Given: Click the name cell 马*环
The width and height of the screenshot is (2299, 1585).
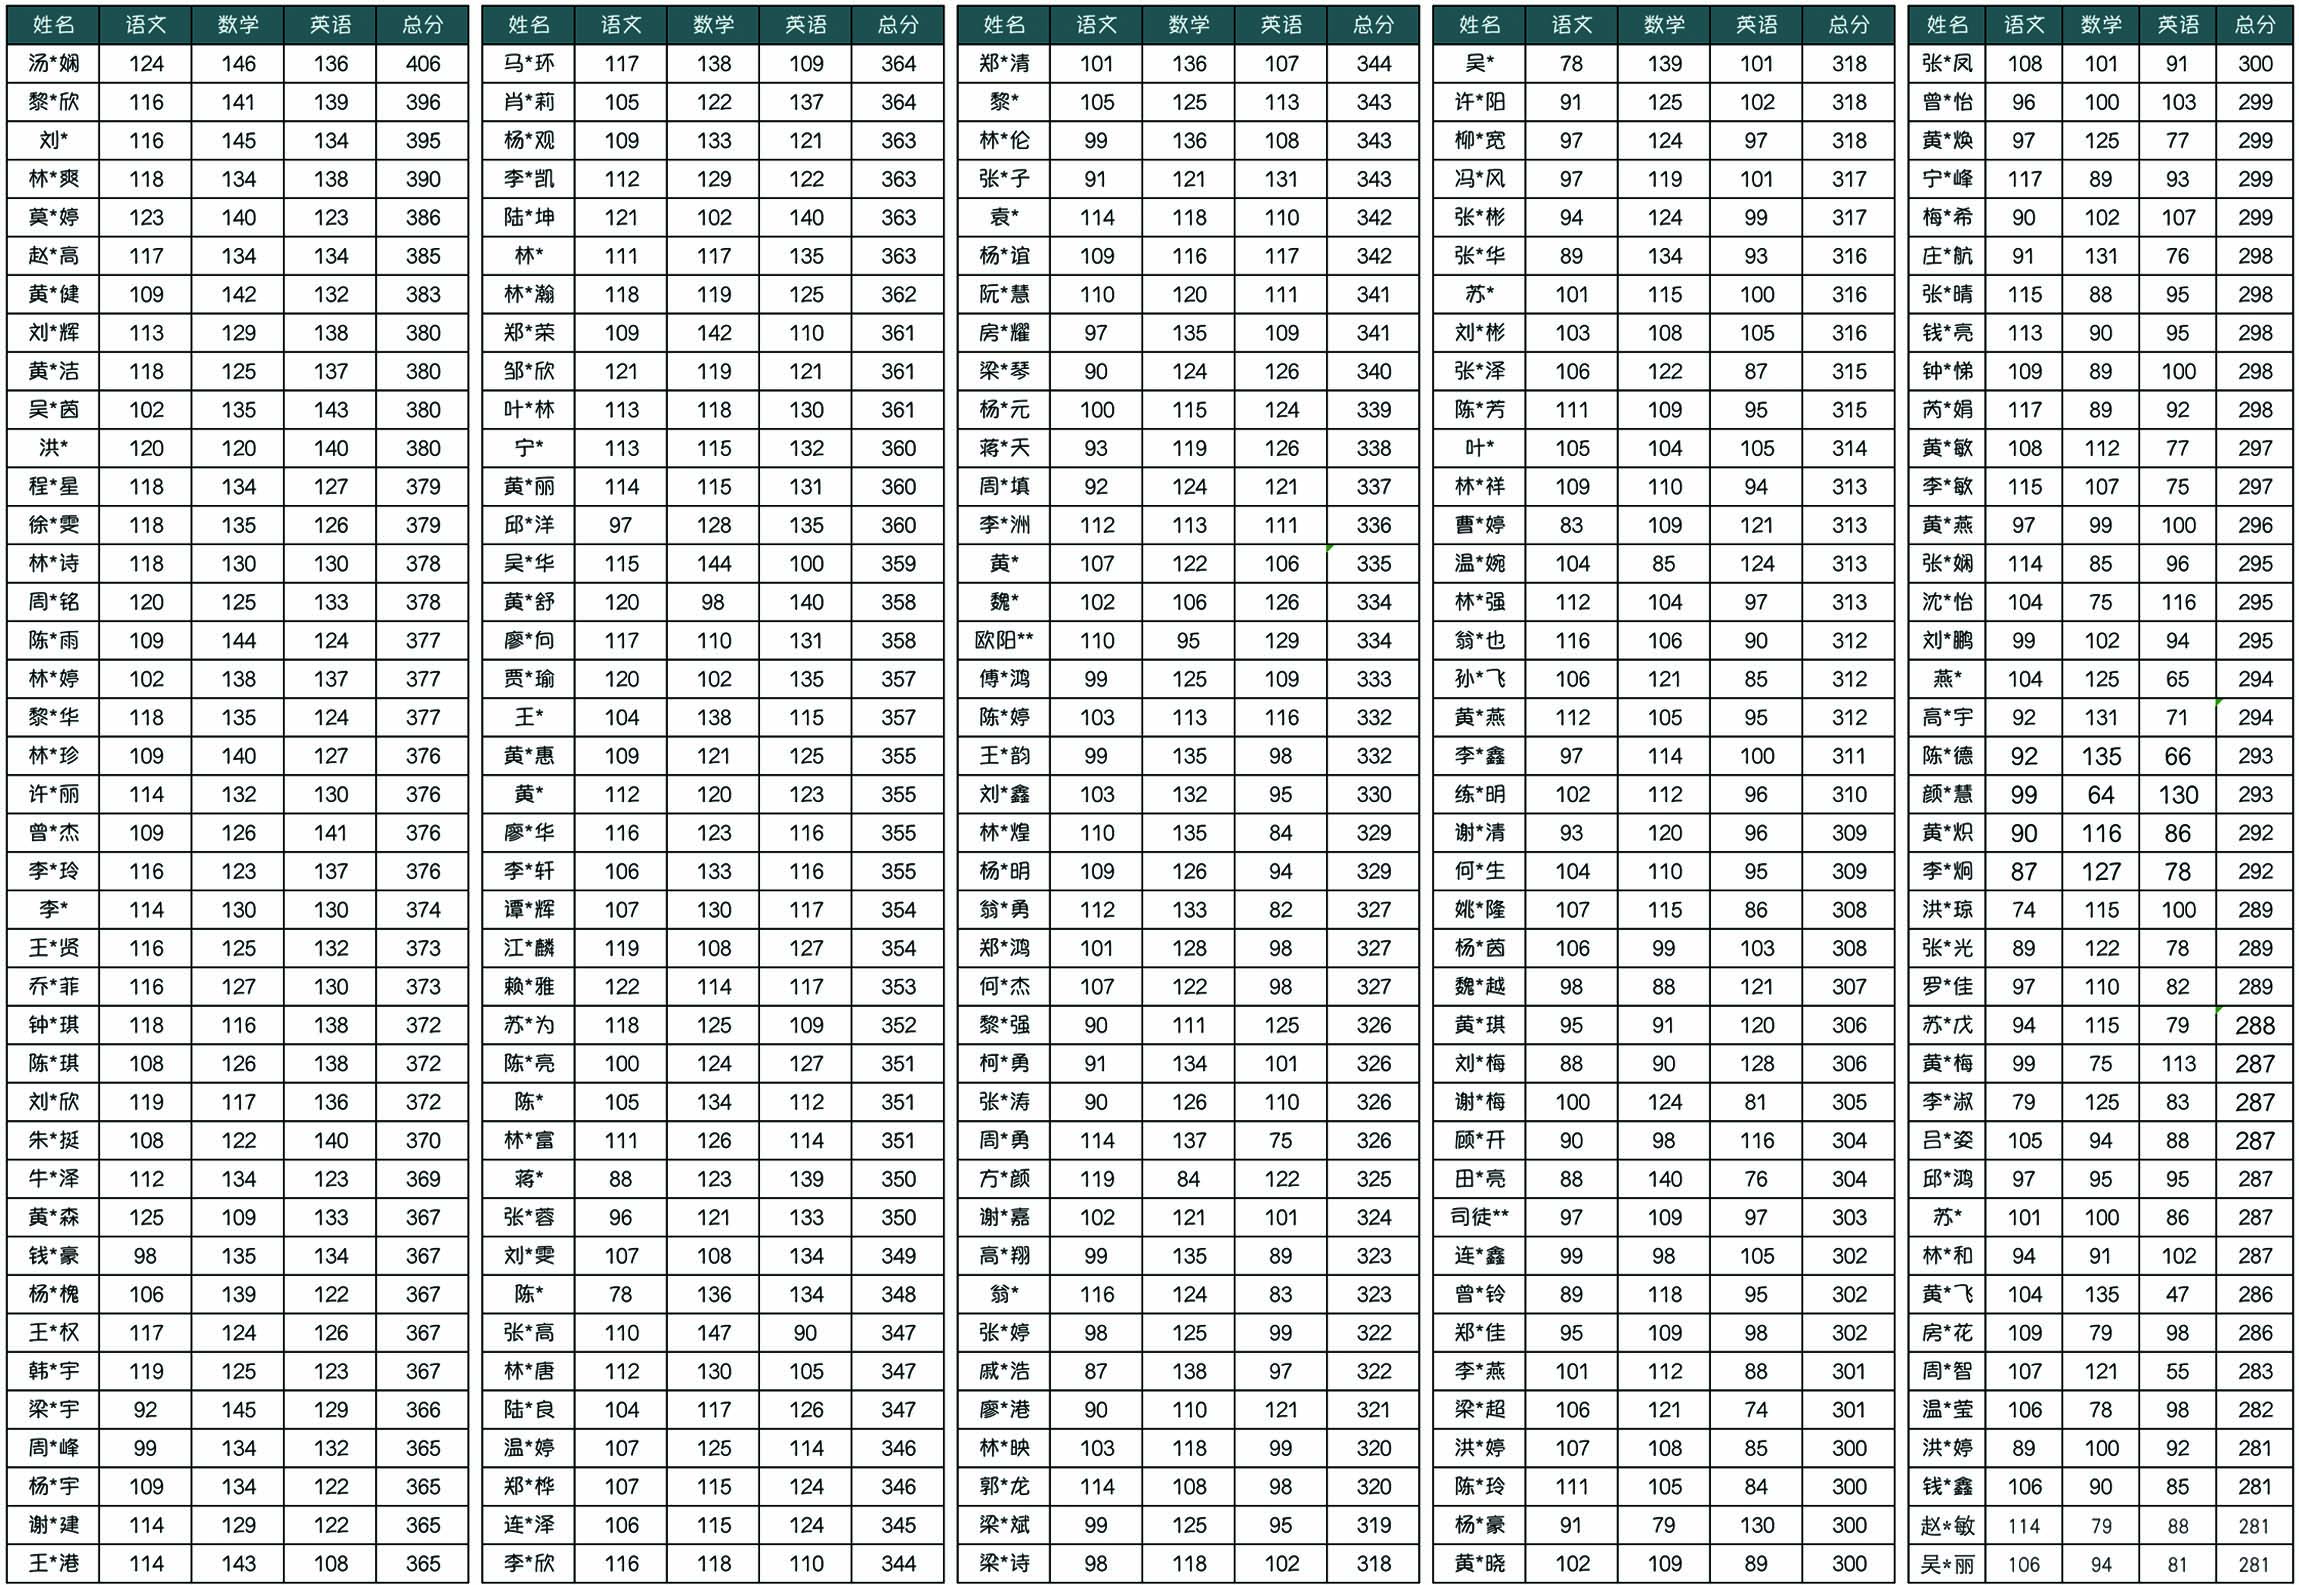Looking at the screenshot, I should [x=529, y=64].
